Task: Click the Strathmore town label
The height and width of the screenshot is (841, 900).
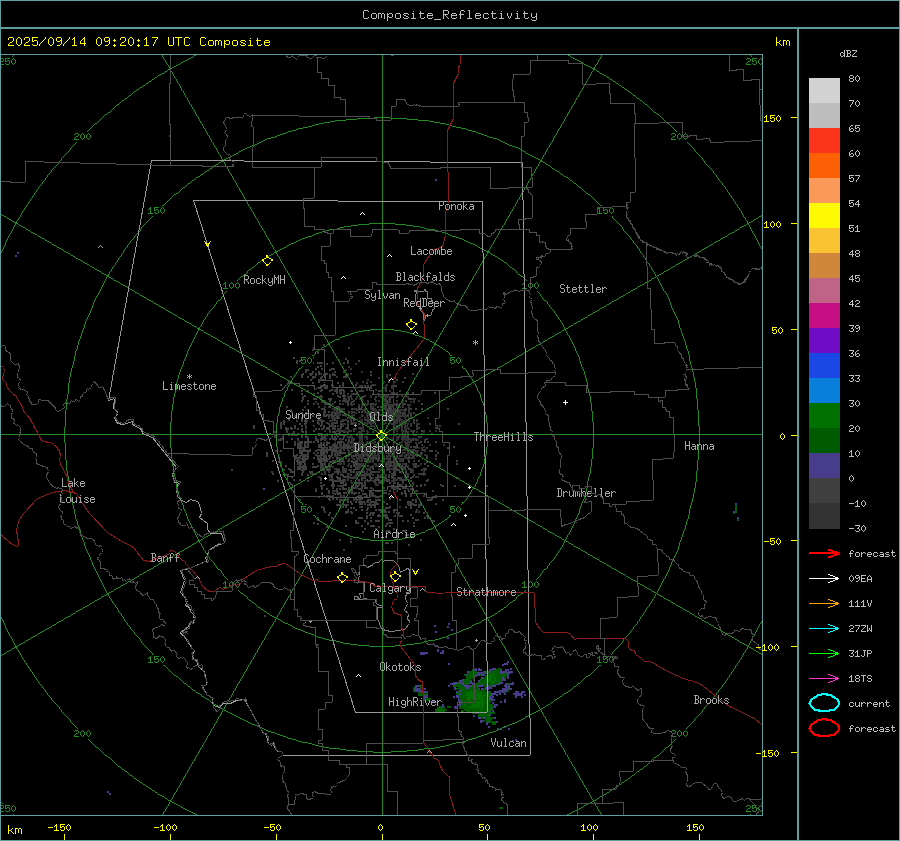Action: (x=486, y=592)
